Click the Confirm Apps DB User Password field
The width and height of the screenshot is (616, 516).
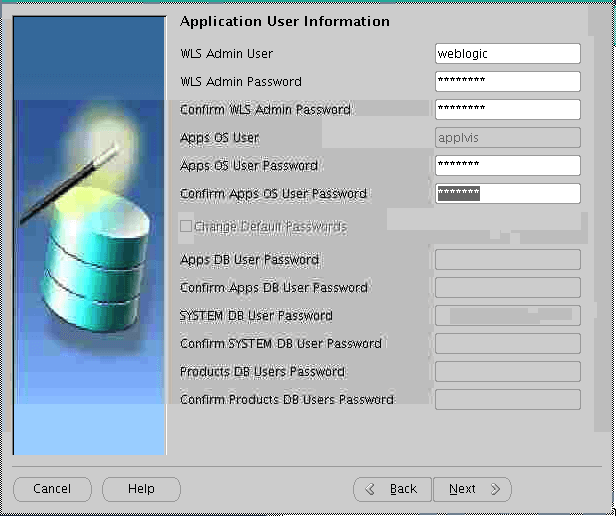pyautogui.click(x=507, y=288)
